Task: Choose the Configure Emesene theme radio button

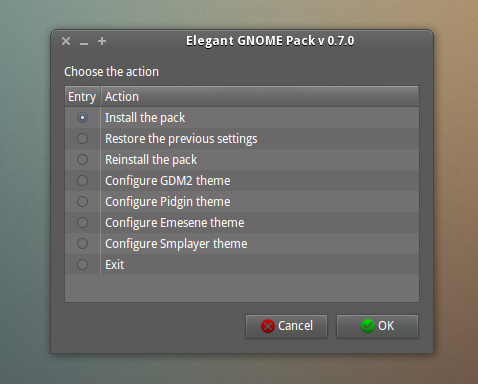Action: click(82, 223)
